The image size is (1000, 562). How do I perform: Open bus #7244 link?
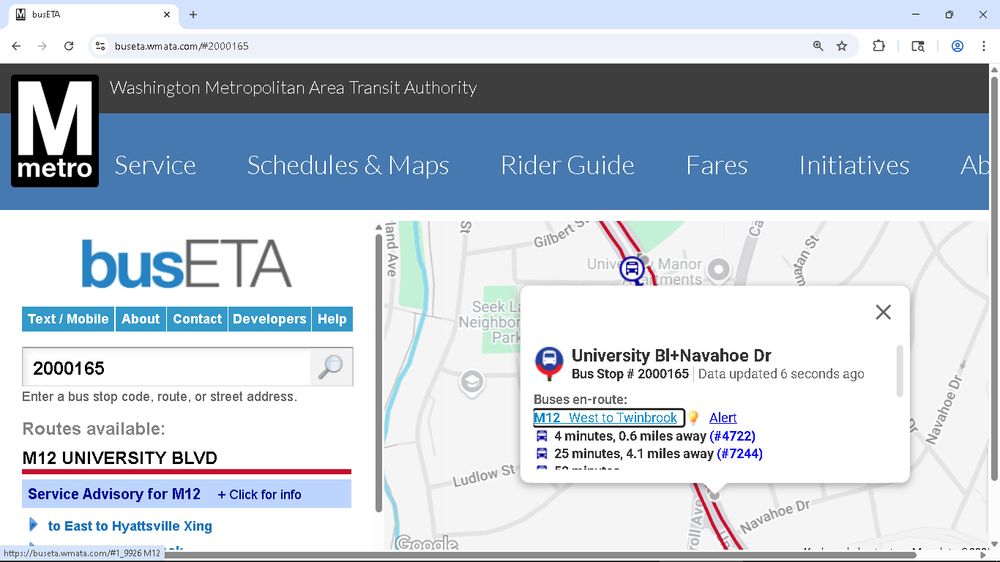[x=740, y=454]
